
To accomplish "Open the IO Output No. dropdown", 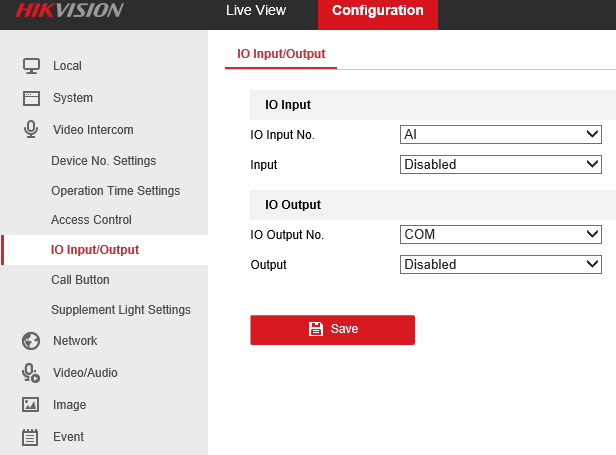I will point(500,235).
